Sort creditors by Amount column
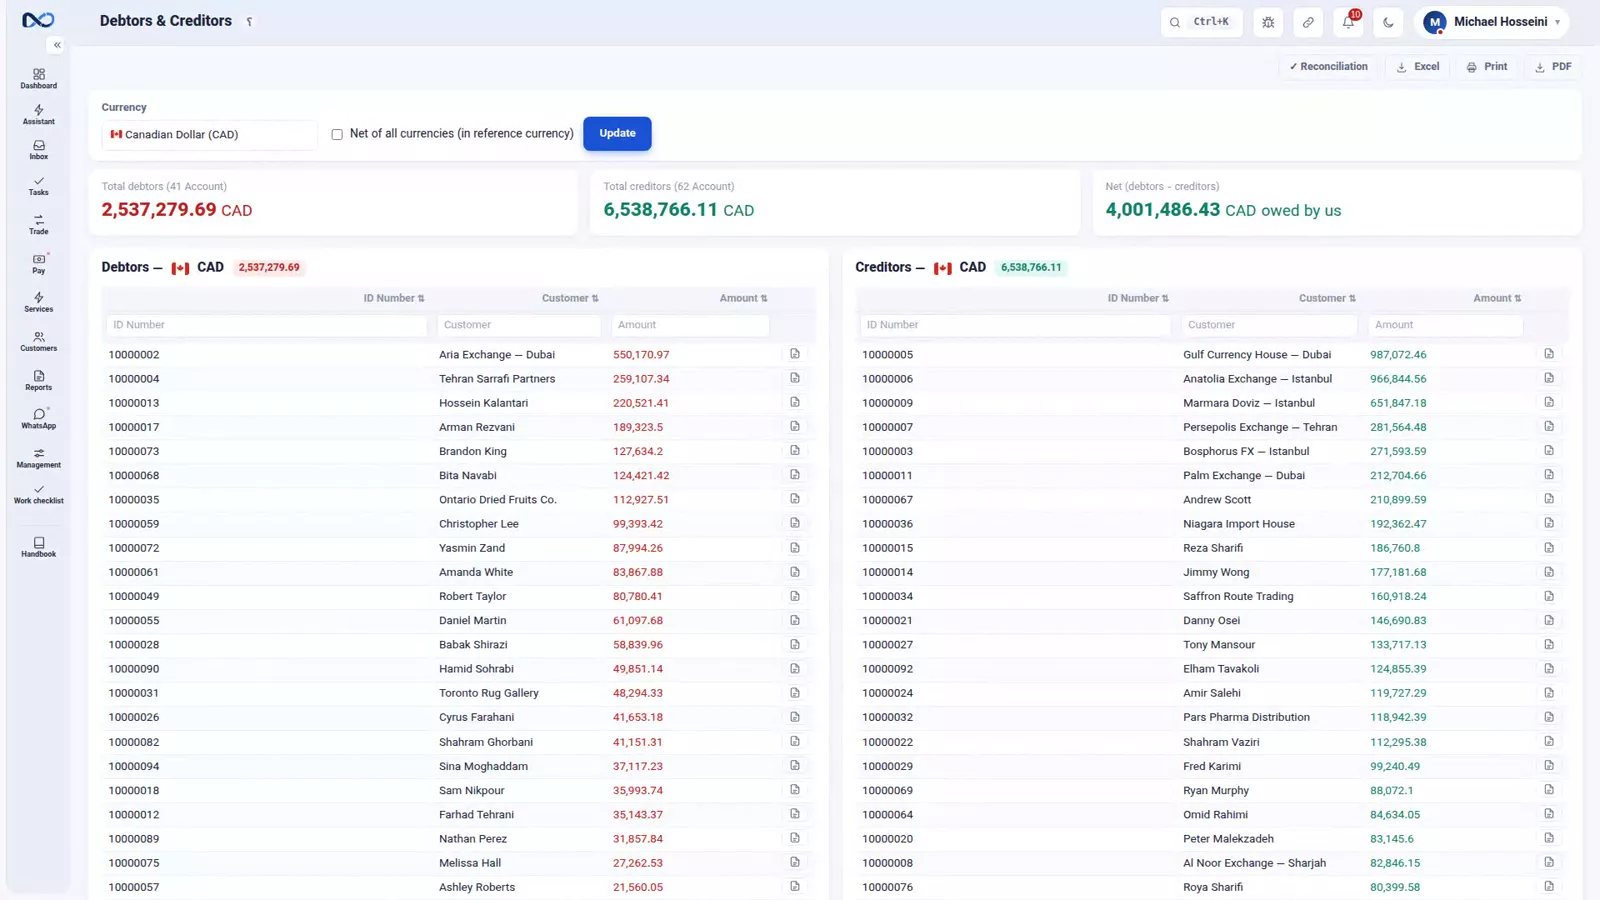Viewport: 1600px width, 900px height. (1497, 298)
